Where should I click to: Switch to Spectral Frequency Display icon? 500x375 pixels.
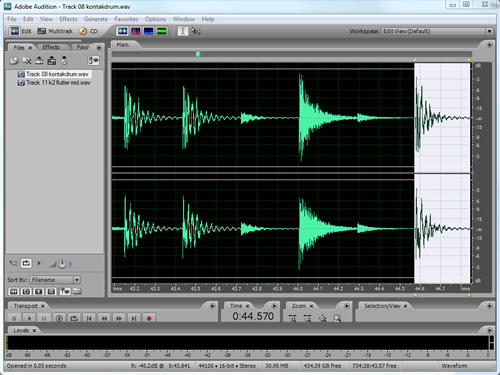(136, 31)
